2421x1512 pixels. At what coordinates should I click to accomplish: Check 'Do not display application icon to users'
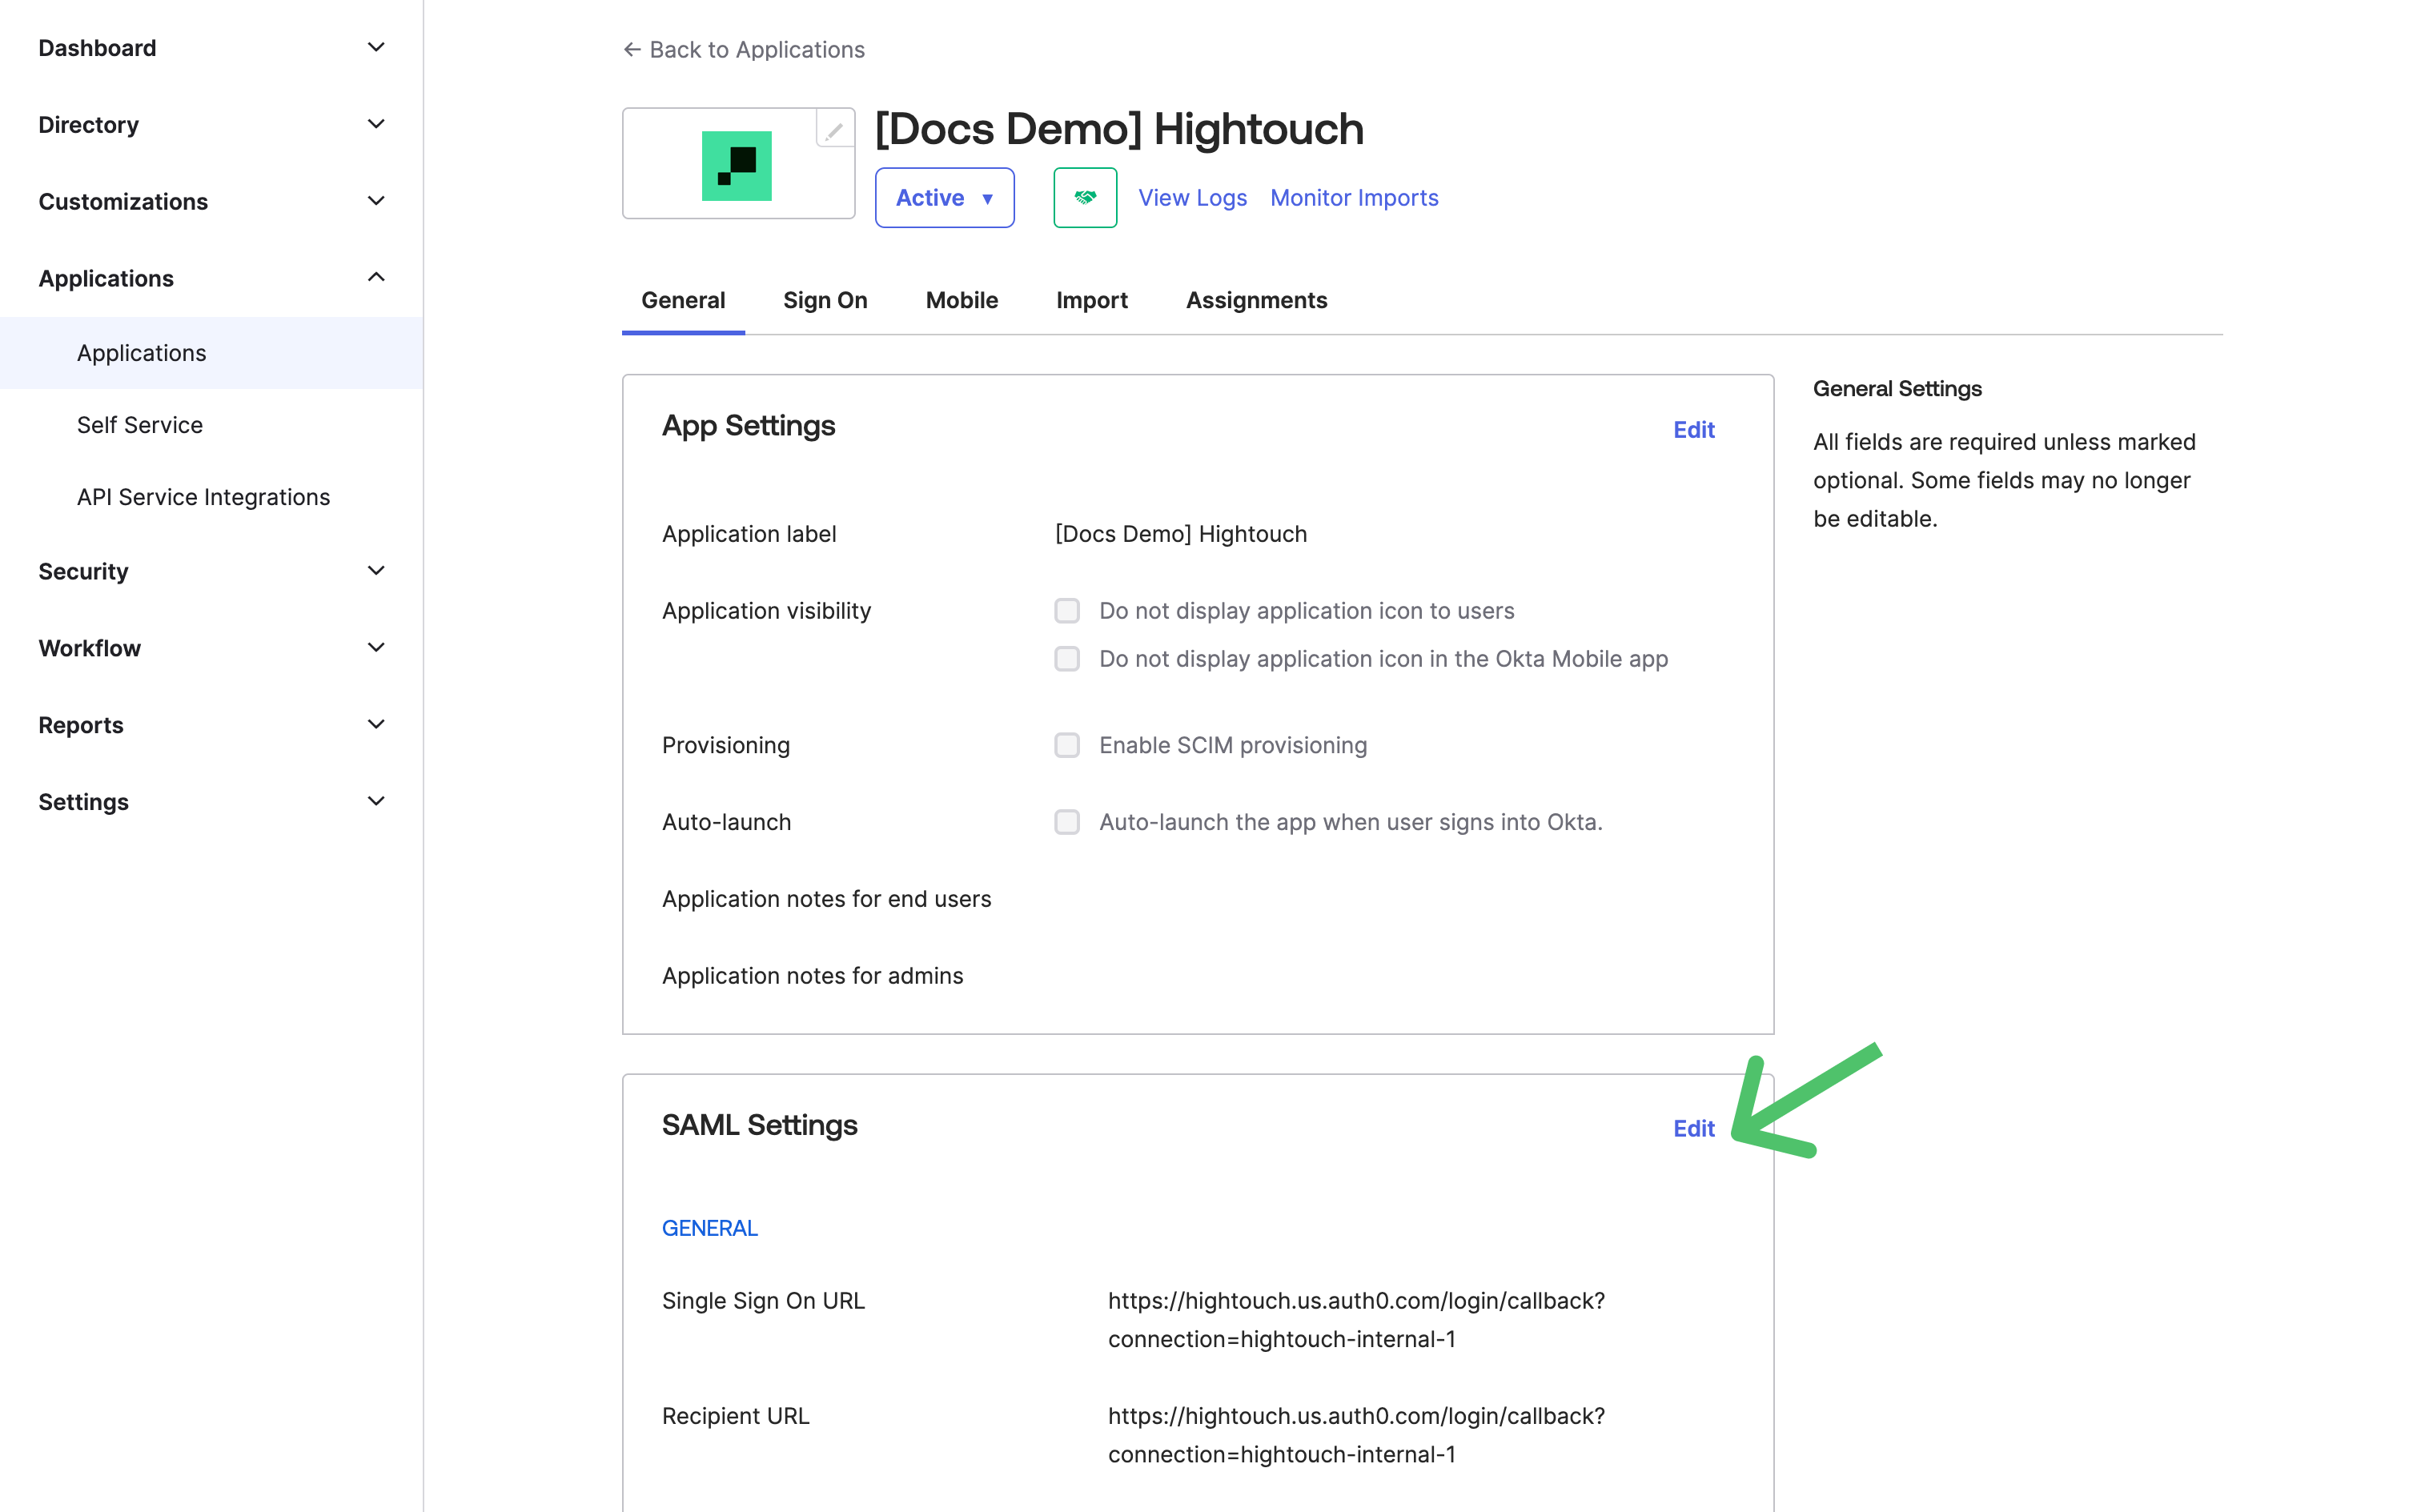tap(1066, 611)
